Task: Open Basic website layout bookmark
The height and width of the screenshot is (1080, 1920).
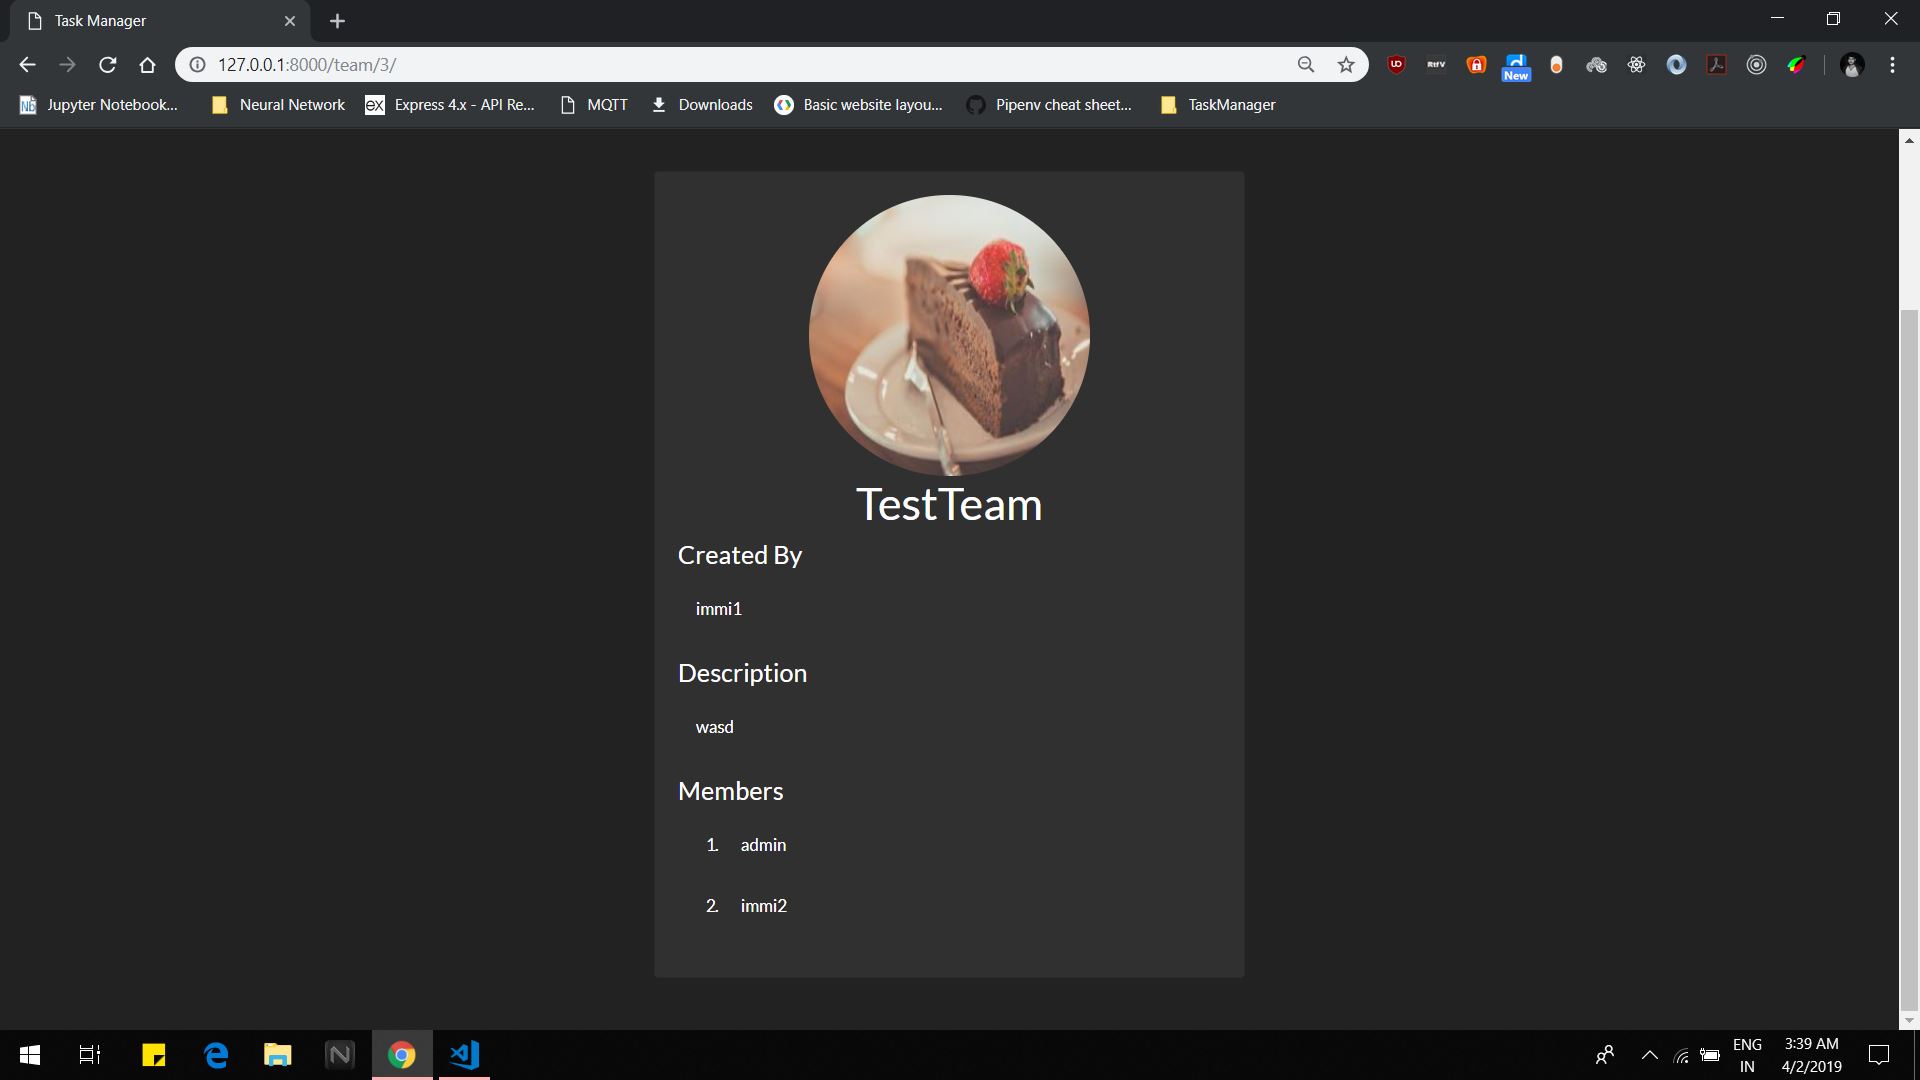Action: coord(859,105)
